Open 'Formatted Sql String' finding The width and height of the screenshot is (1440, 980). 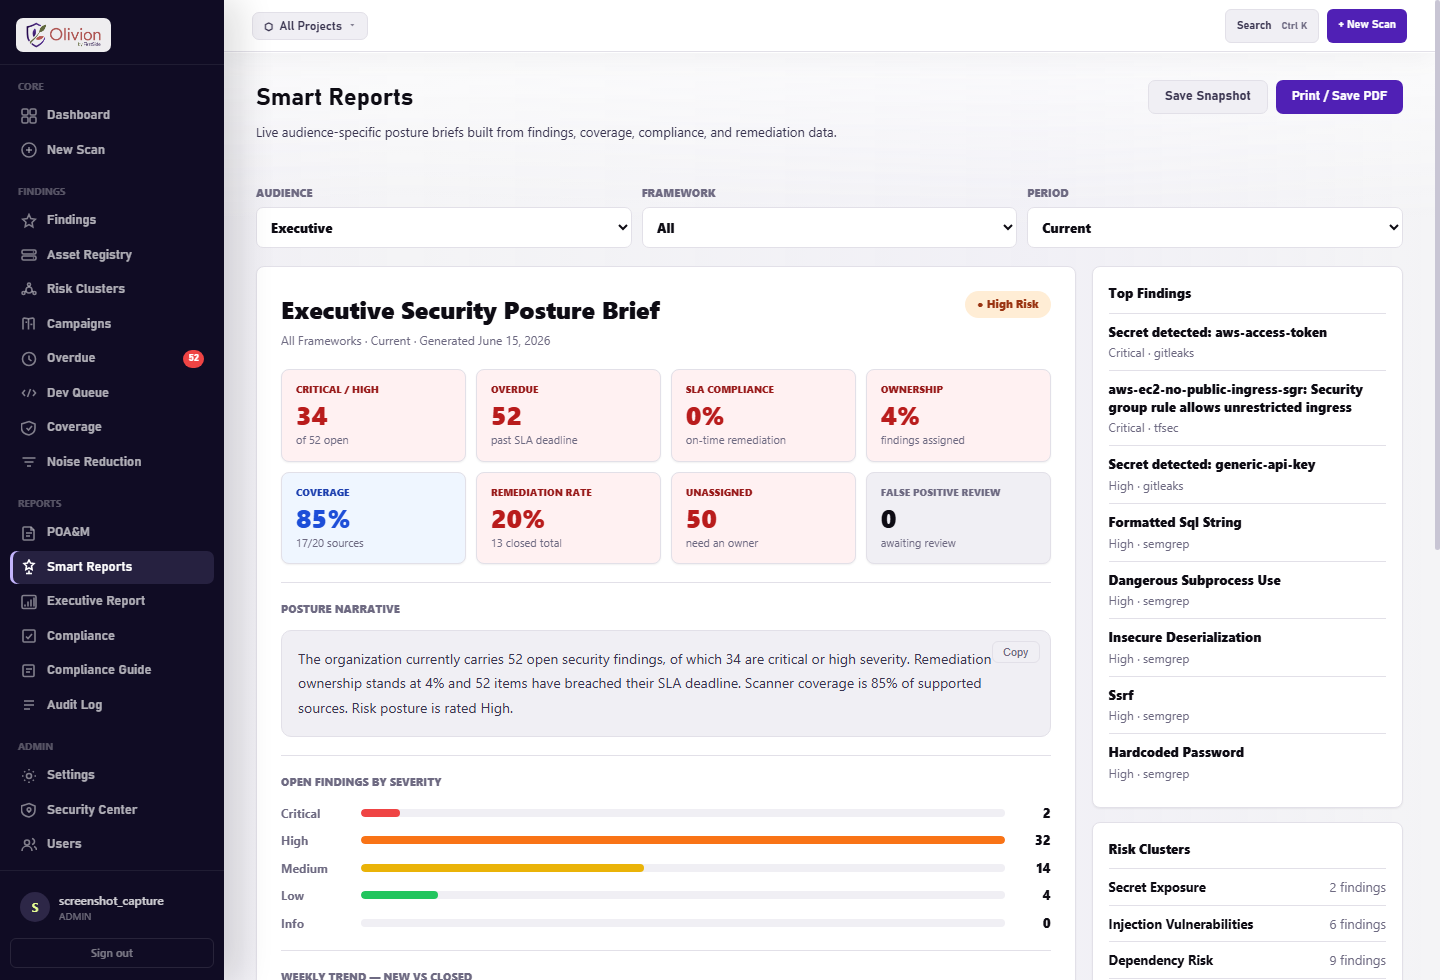coord(1247,533)
